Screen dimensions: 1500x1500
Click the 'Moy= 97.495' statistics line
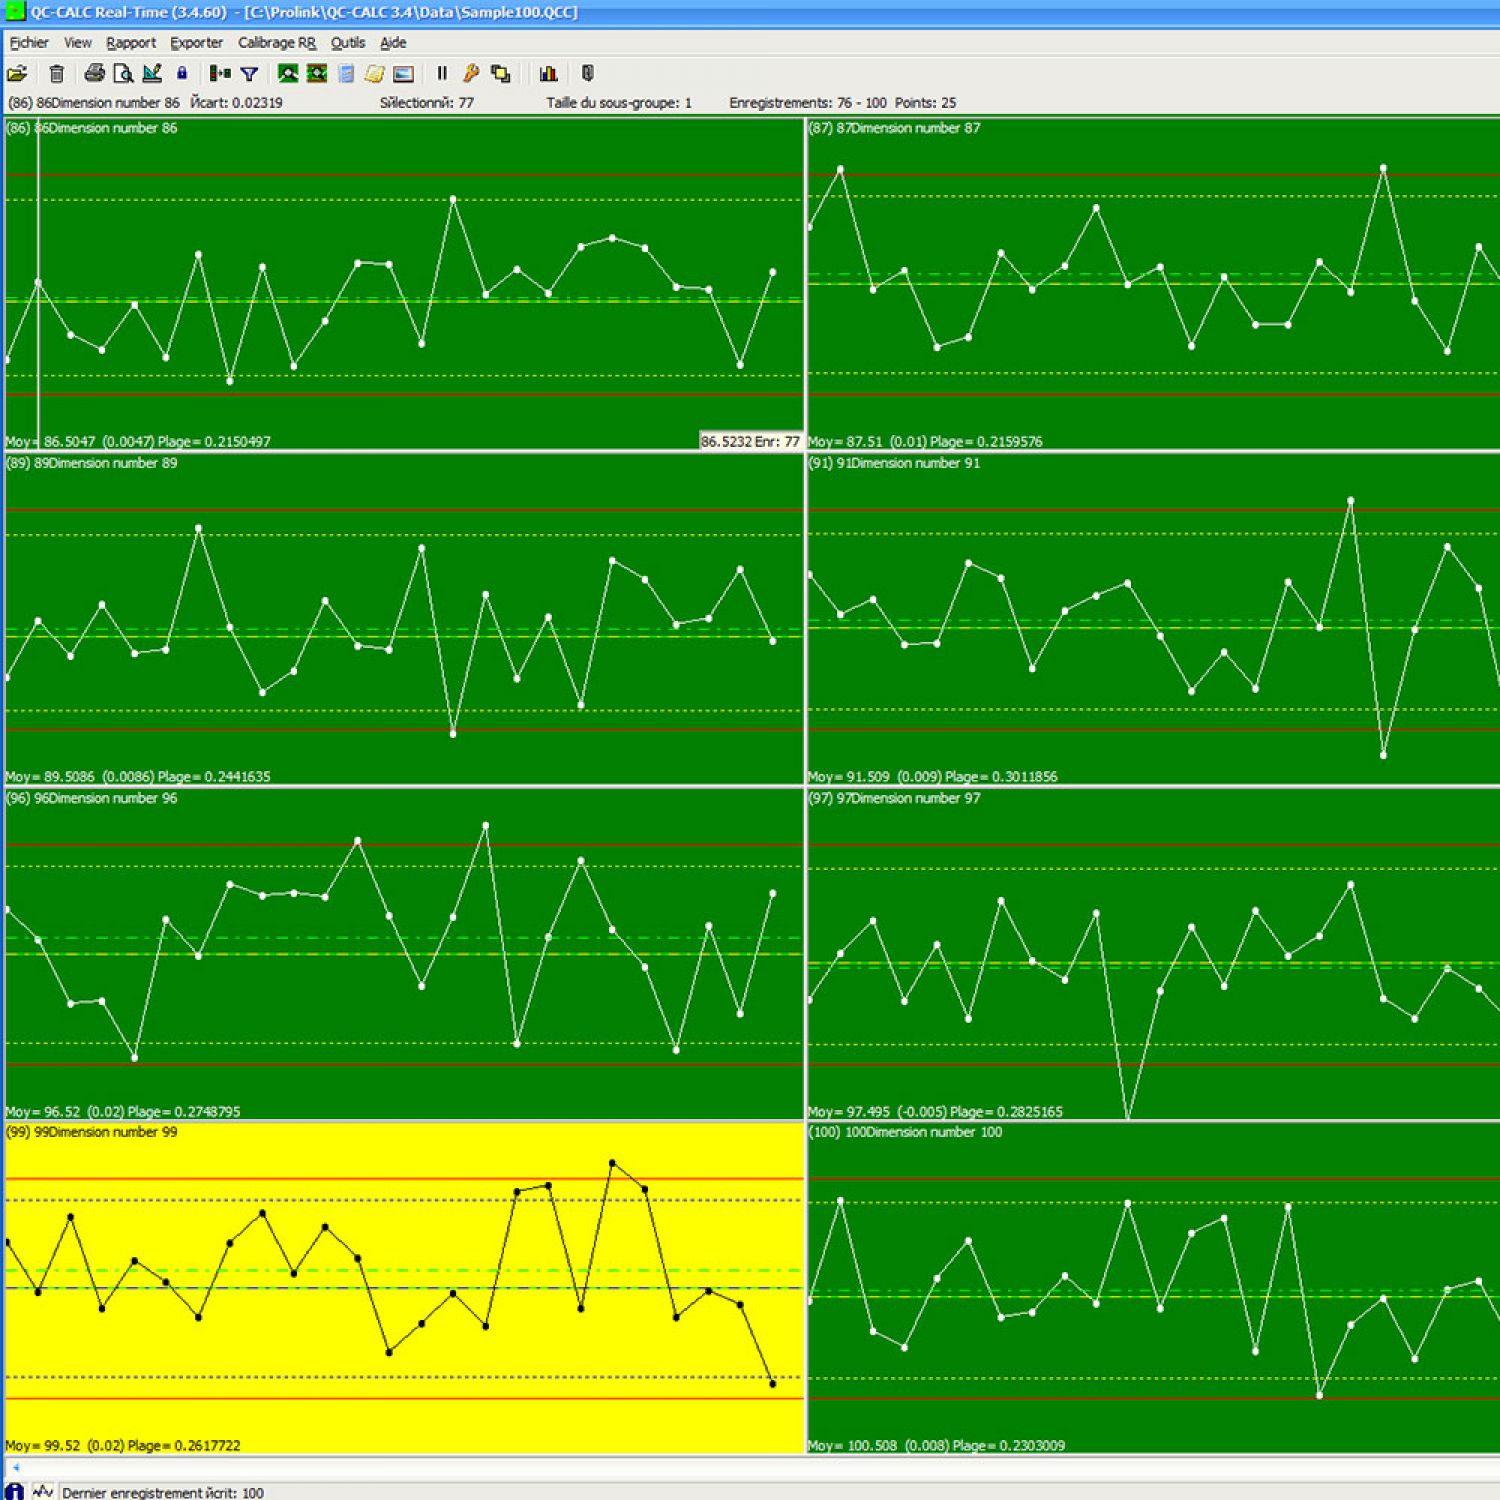pos(935,1111)
